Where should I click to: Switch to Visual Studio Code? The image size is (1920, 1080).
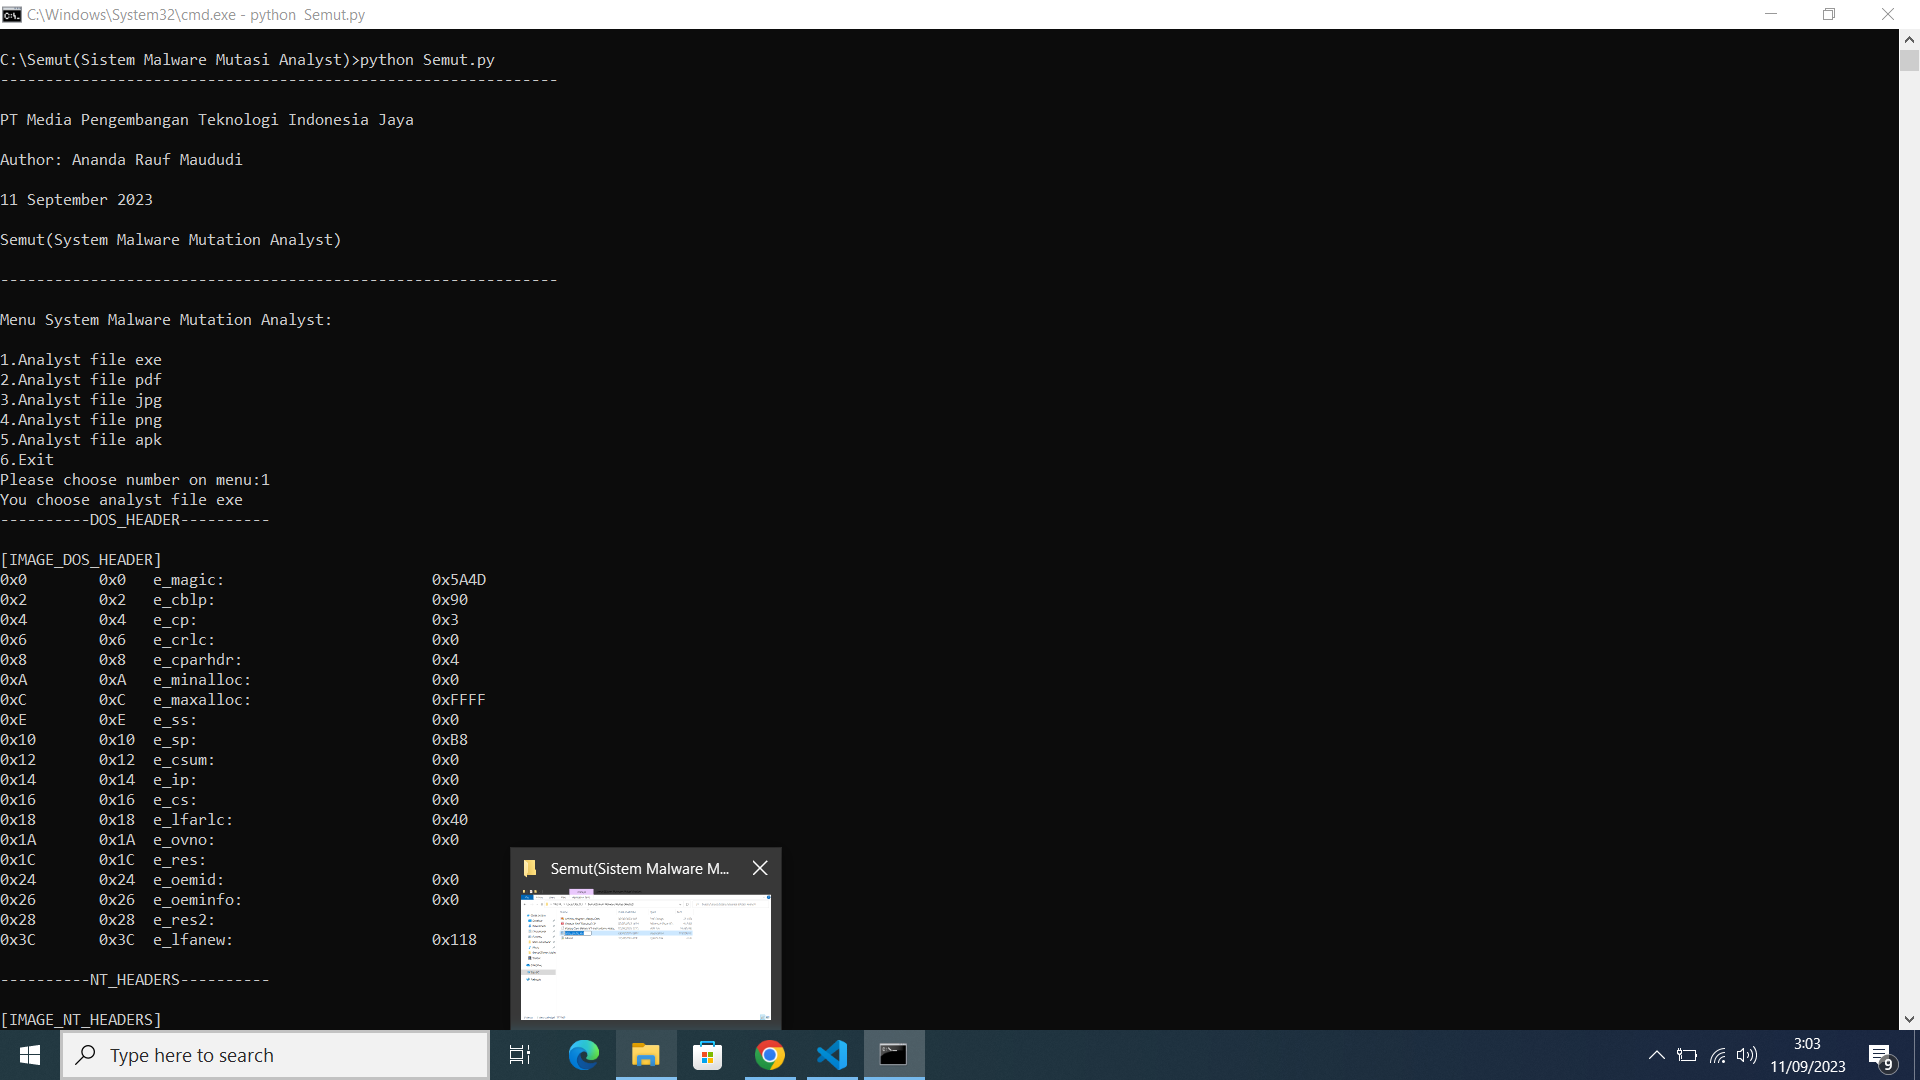coord(832,1055)
